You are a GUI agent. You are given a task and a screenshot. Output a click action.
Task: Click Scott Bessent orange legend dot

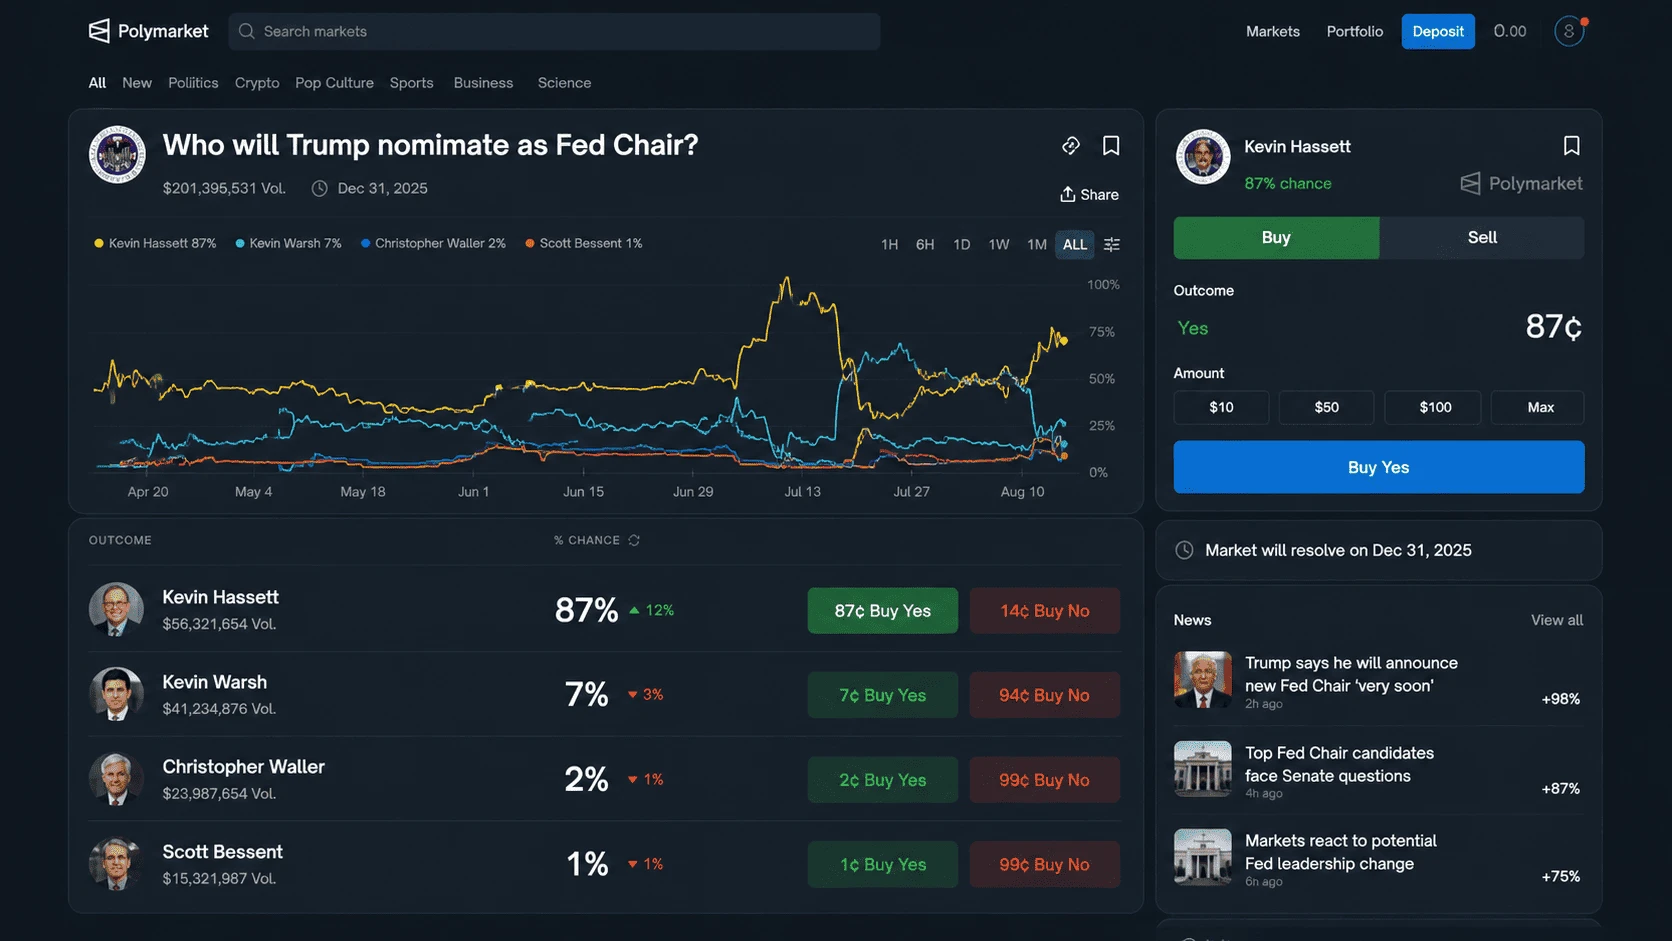[530, 243]
